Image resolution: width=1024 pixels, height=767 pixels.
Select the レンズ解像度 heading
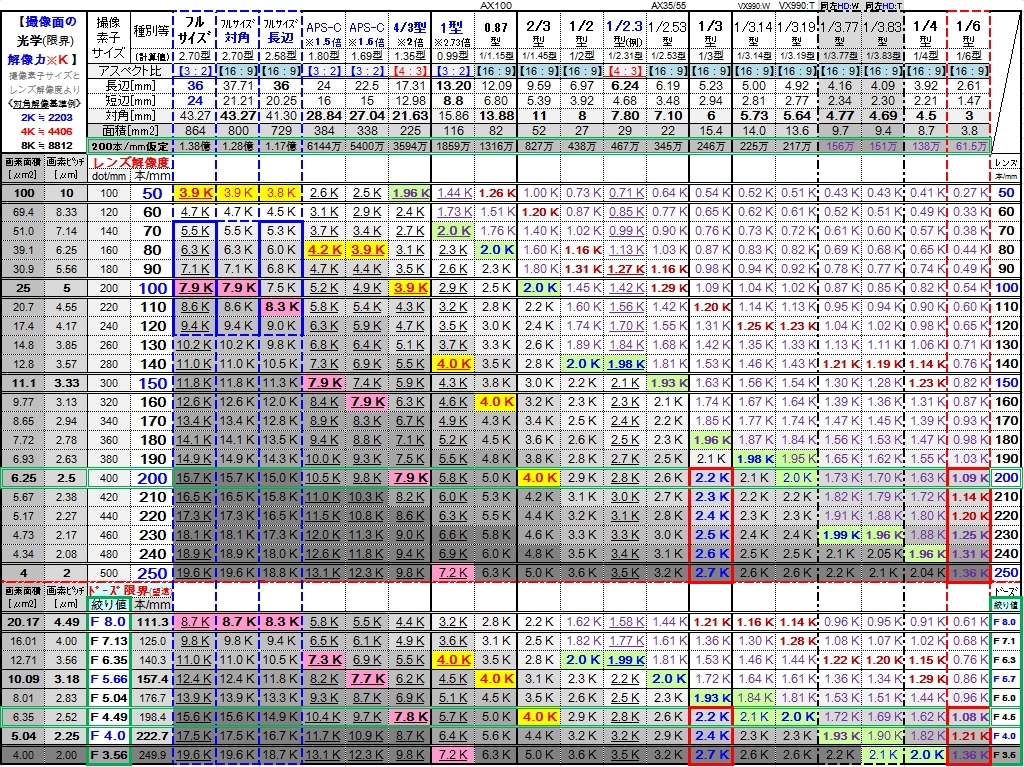point(131,163)
